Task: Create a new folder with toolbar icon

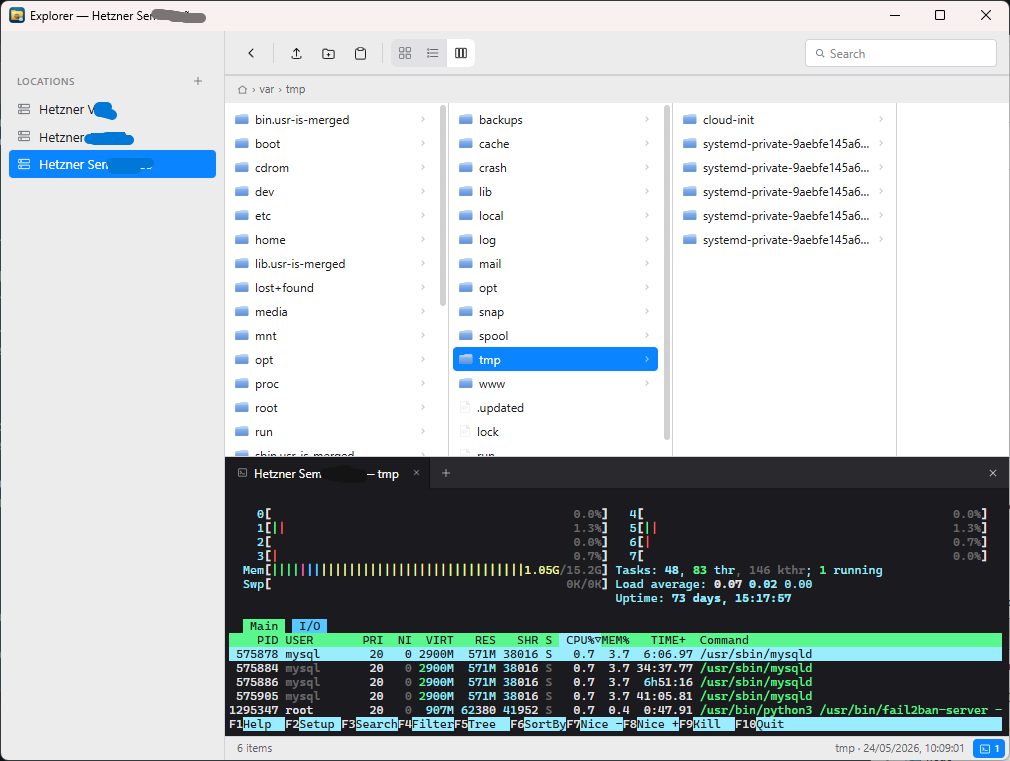Action: [x=329, y=53]
